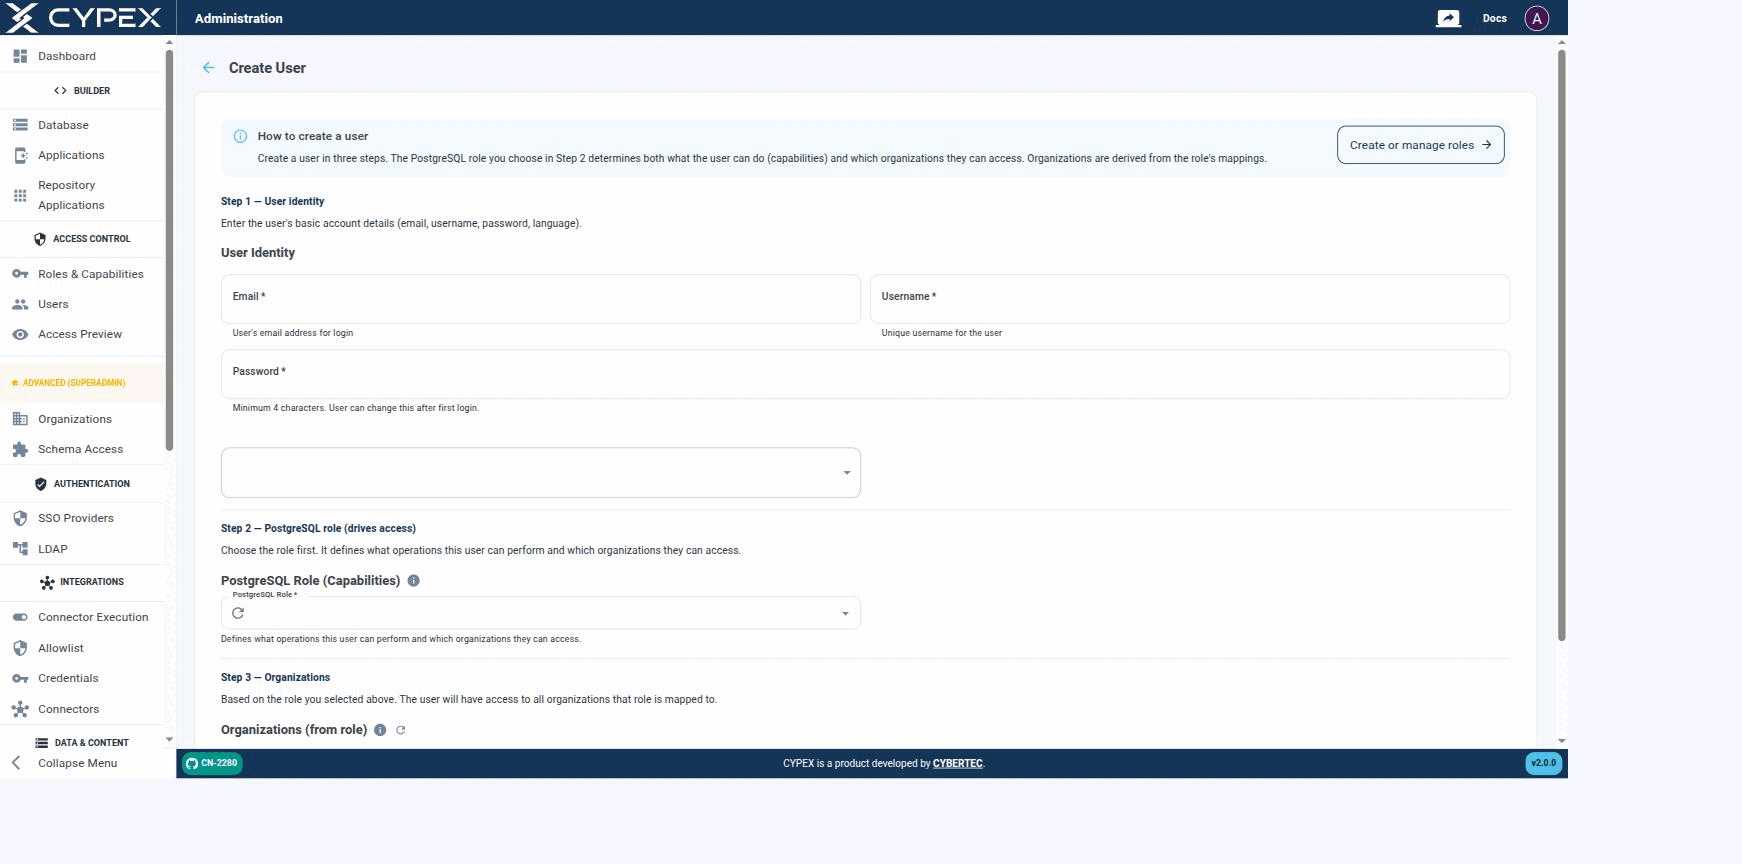Open Credentials menu item

[84, 678]
